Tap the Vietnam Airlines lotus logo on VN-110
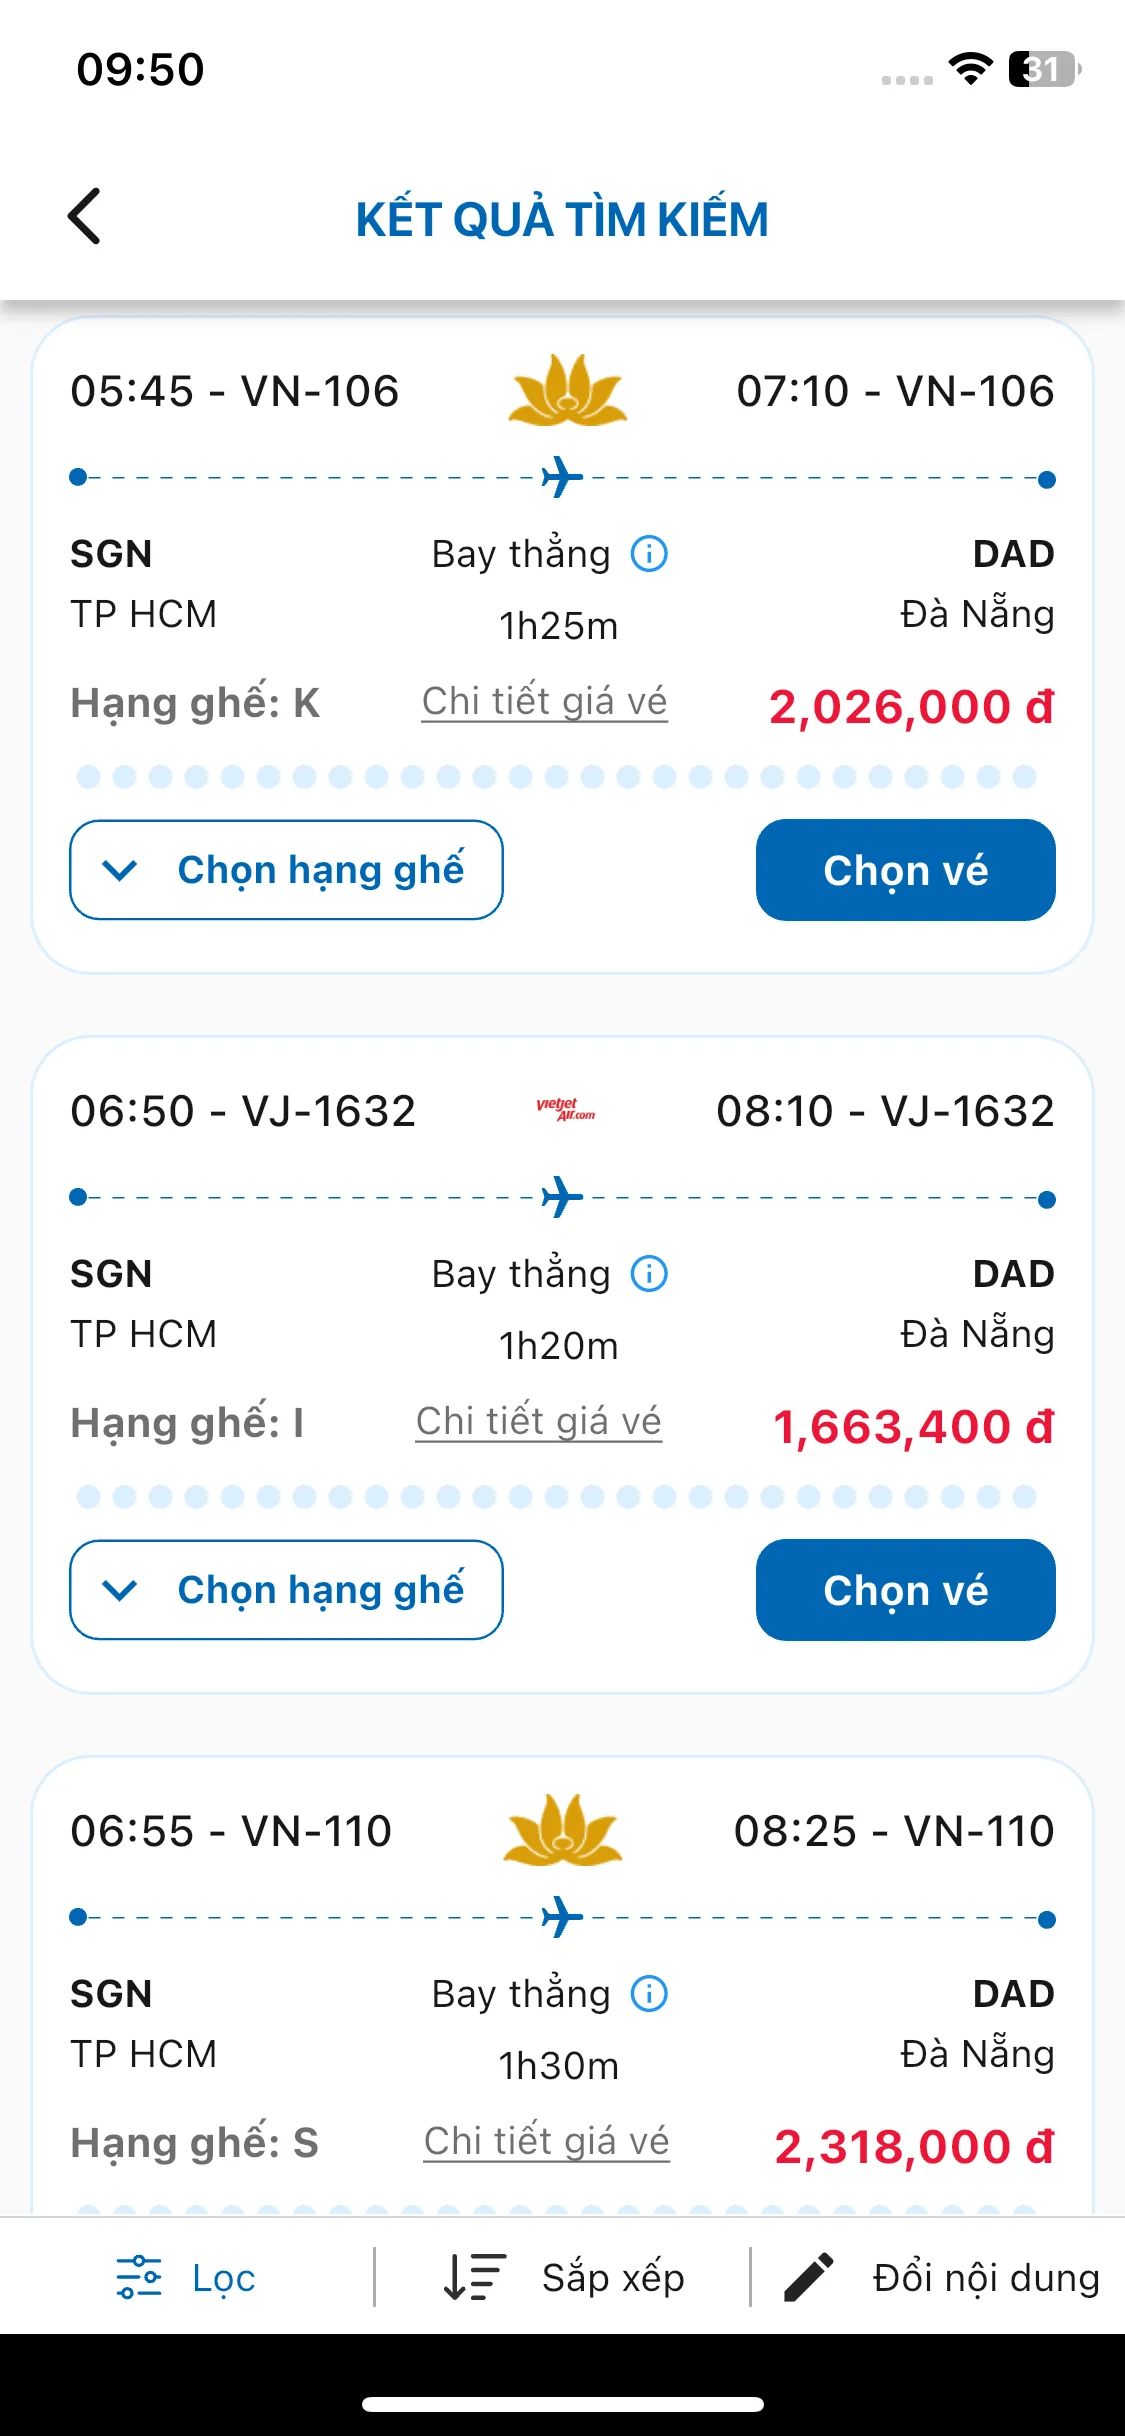The height and width of the screenshot is (2436, 1125). pos(563,1830)
